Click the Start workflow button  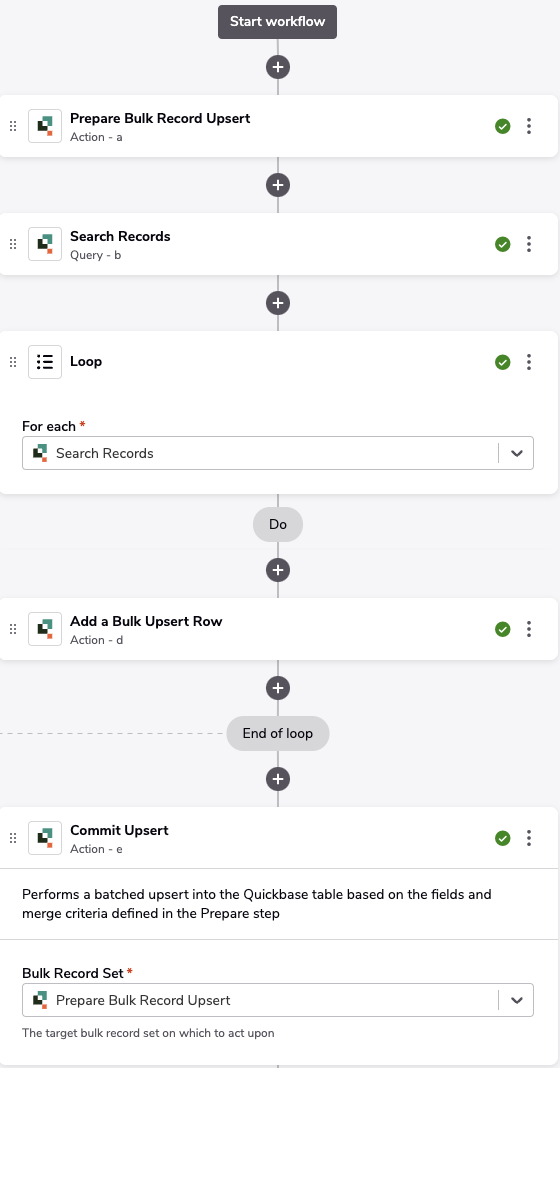point(278,22)
